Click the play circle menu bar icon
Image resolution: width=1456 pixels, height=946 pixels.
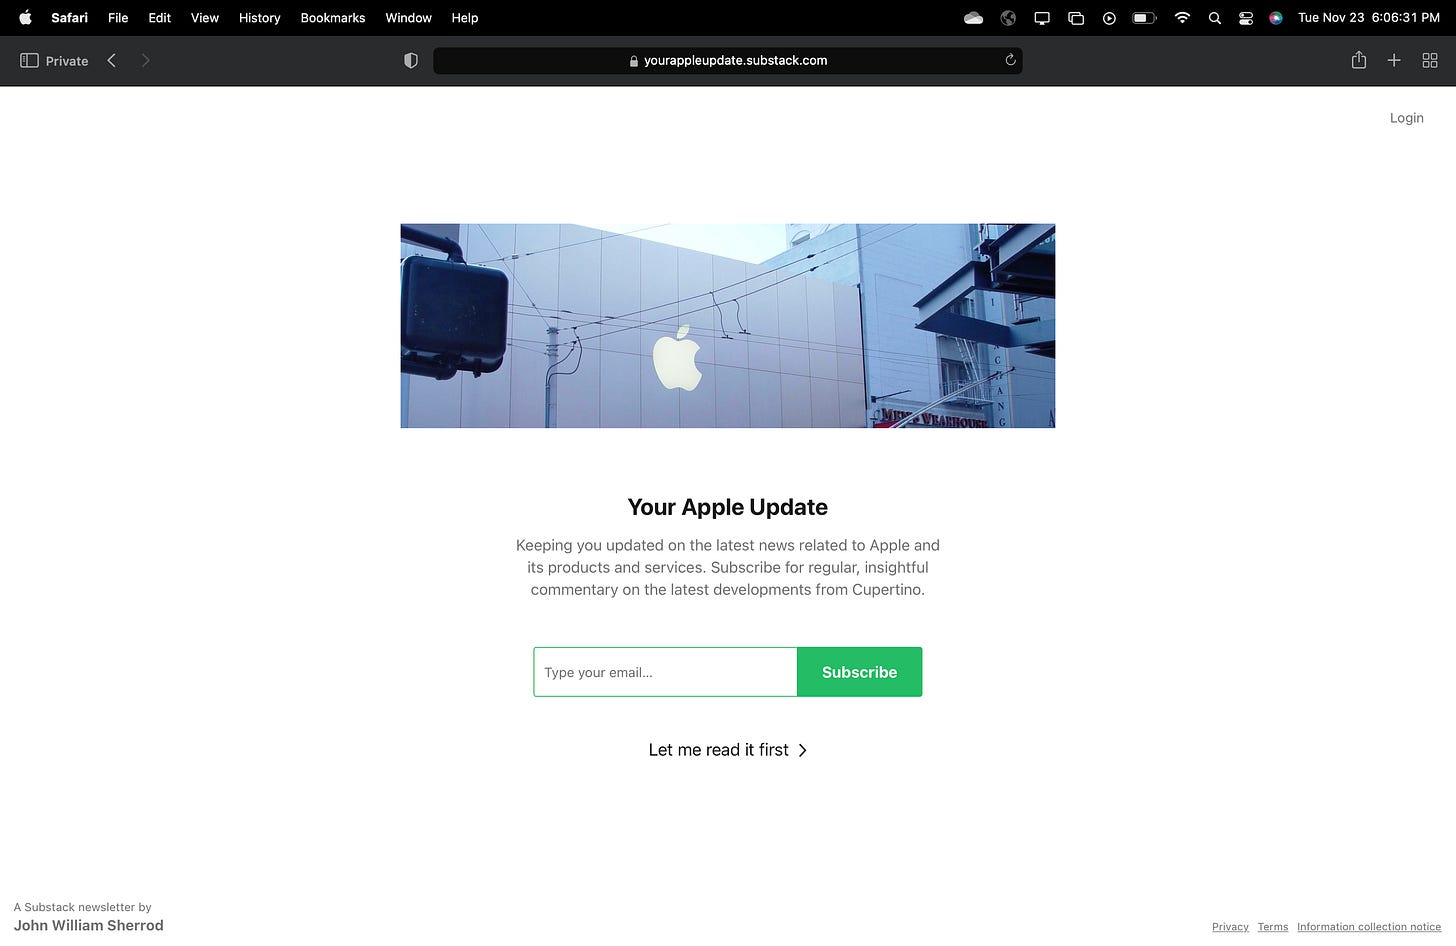pos(1109,18)
